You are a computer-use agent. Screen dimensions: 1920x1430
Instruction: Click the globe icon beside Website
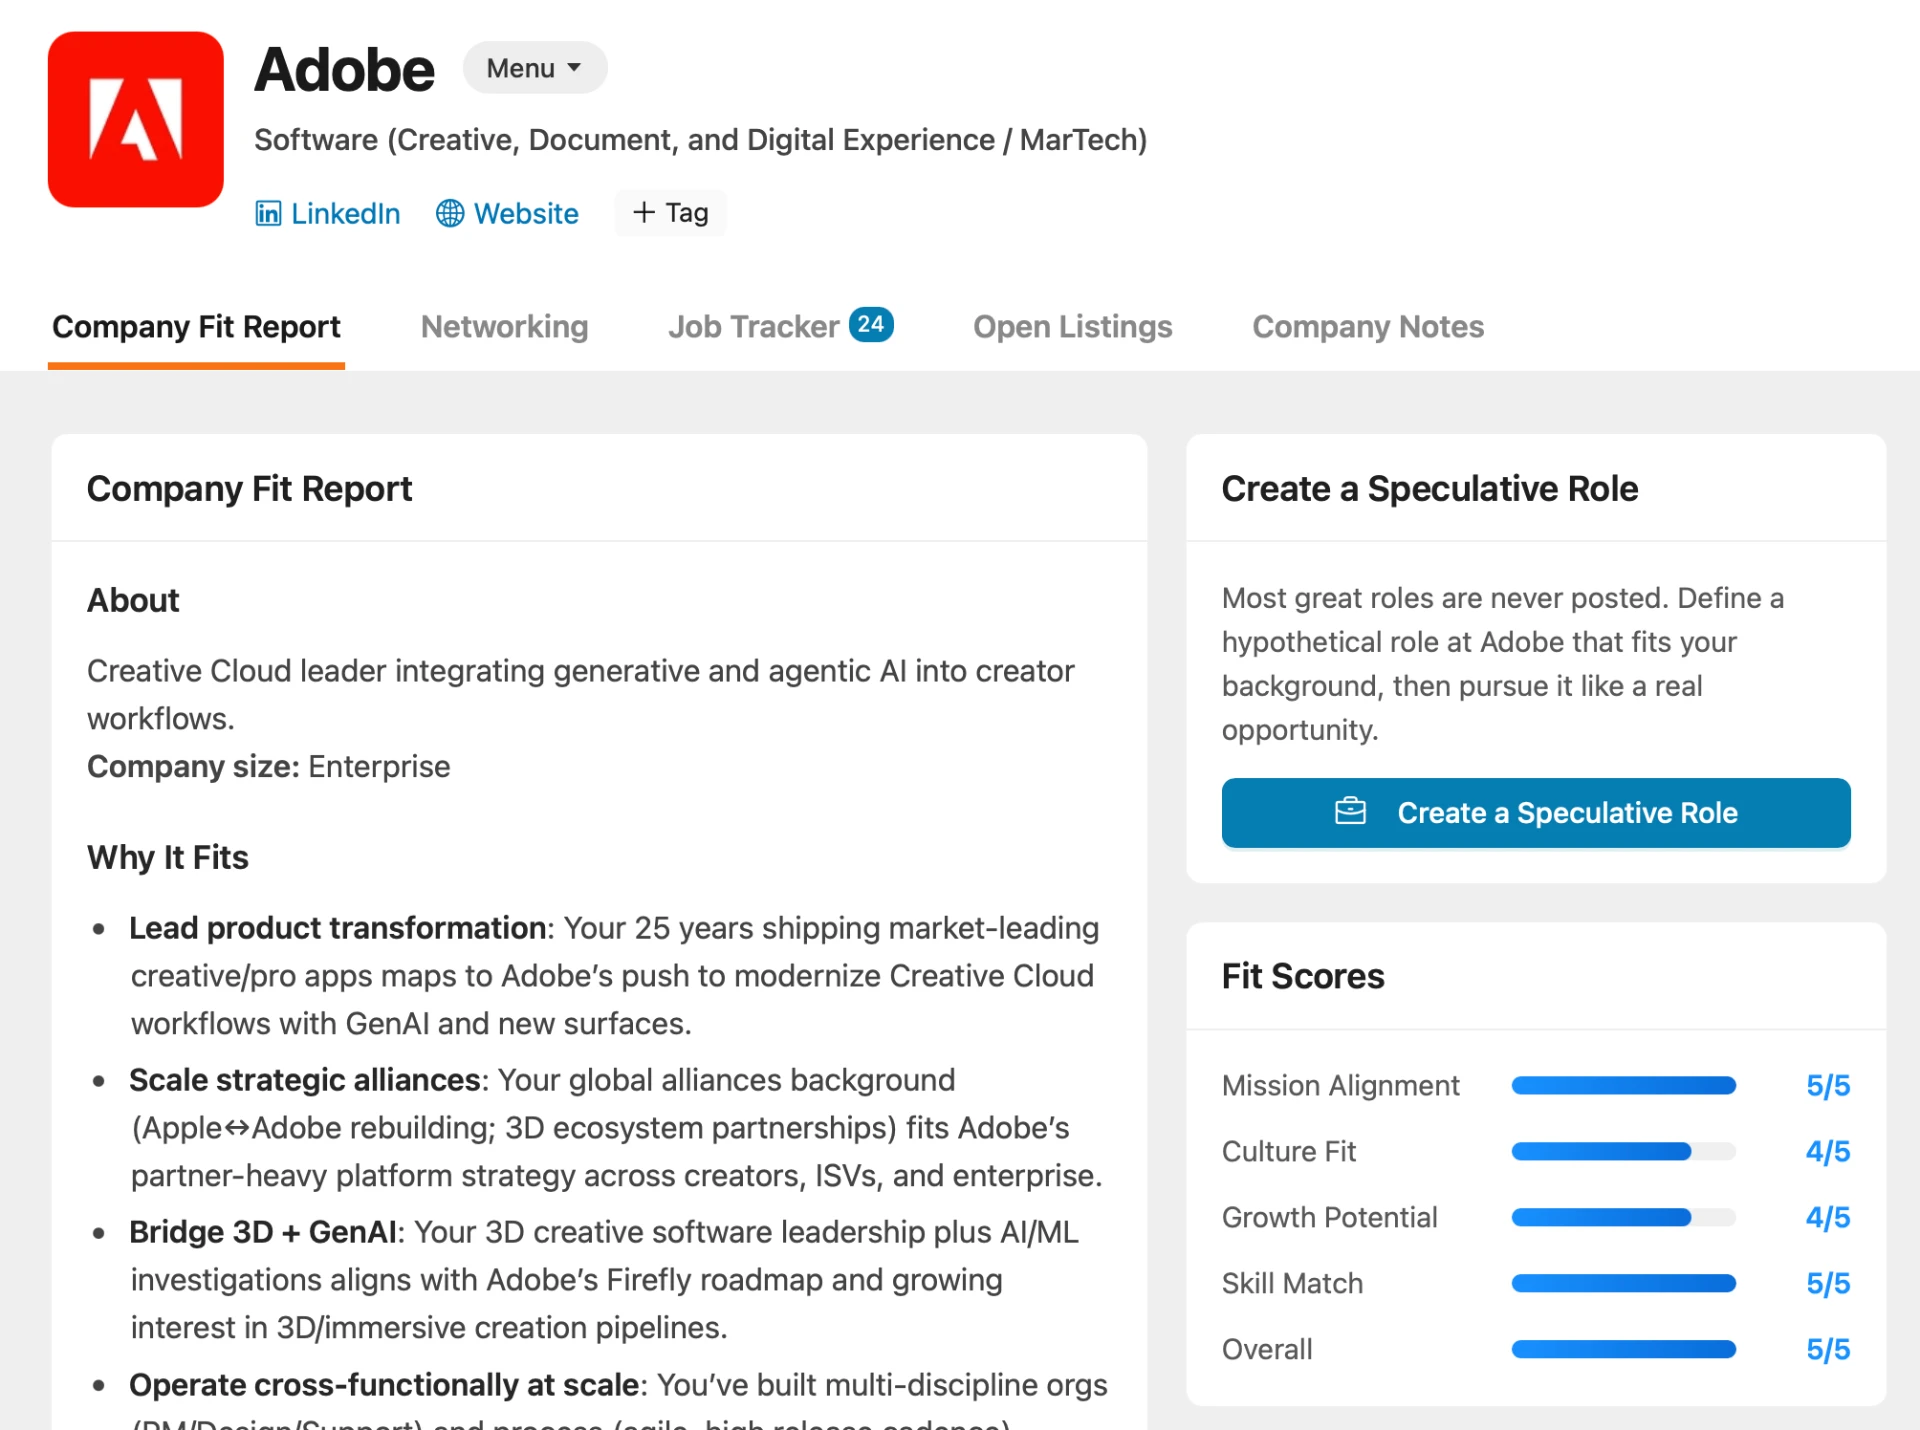pos(450,213)
